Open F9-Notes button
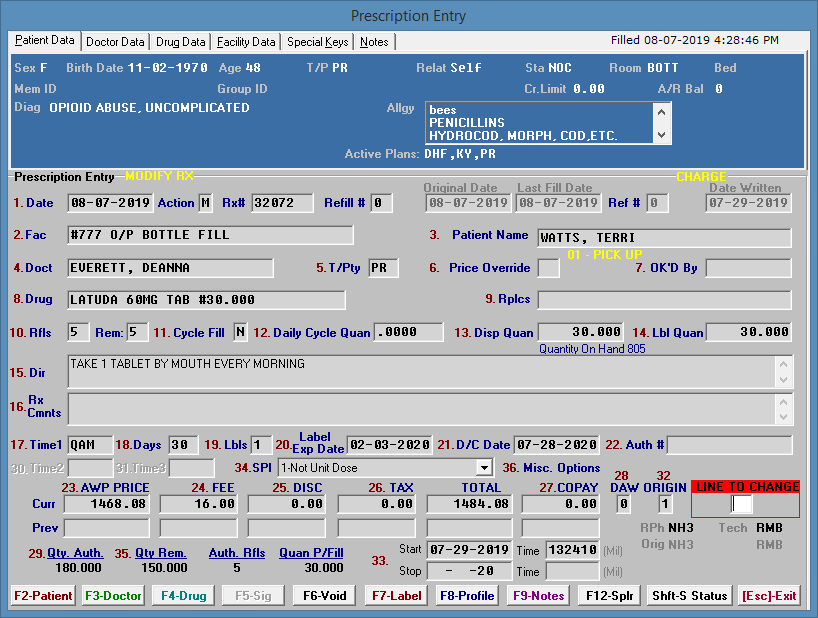The width and height of the screenshot is (818, 618). click(539, 596)
